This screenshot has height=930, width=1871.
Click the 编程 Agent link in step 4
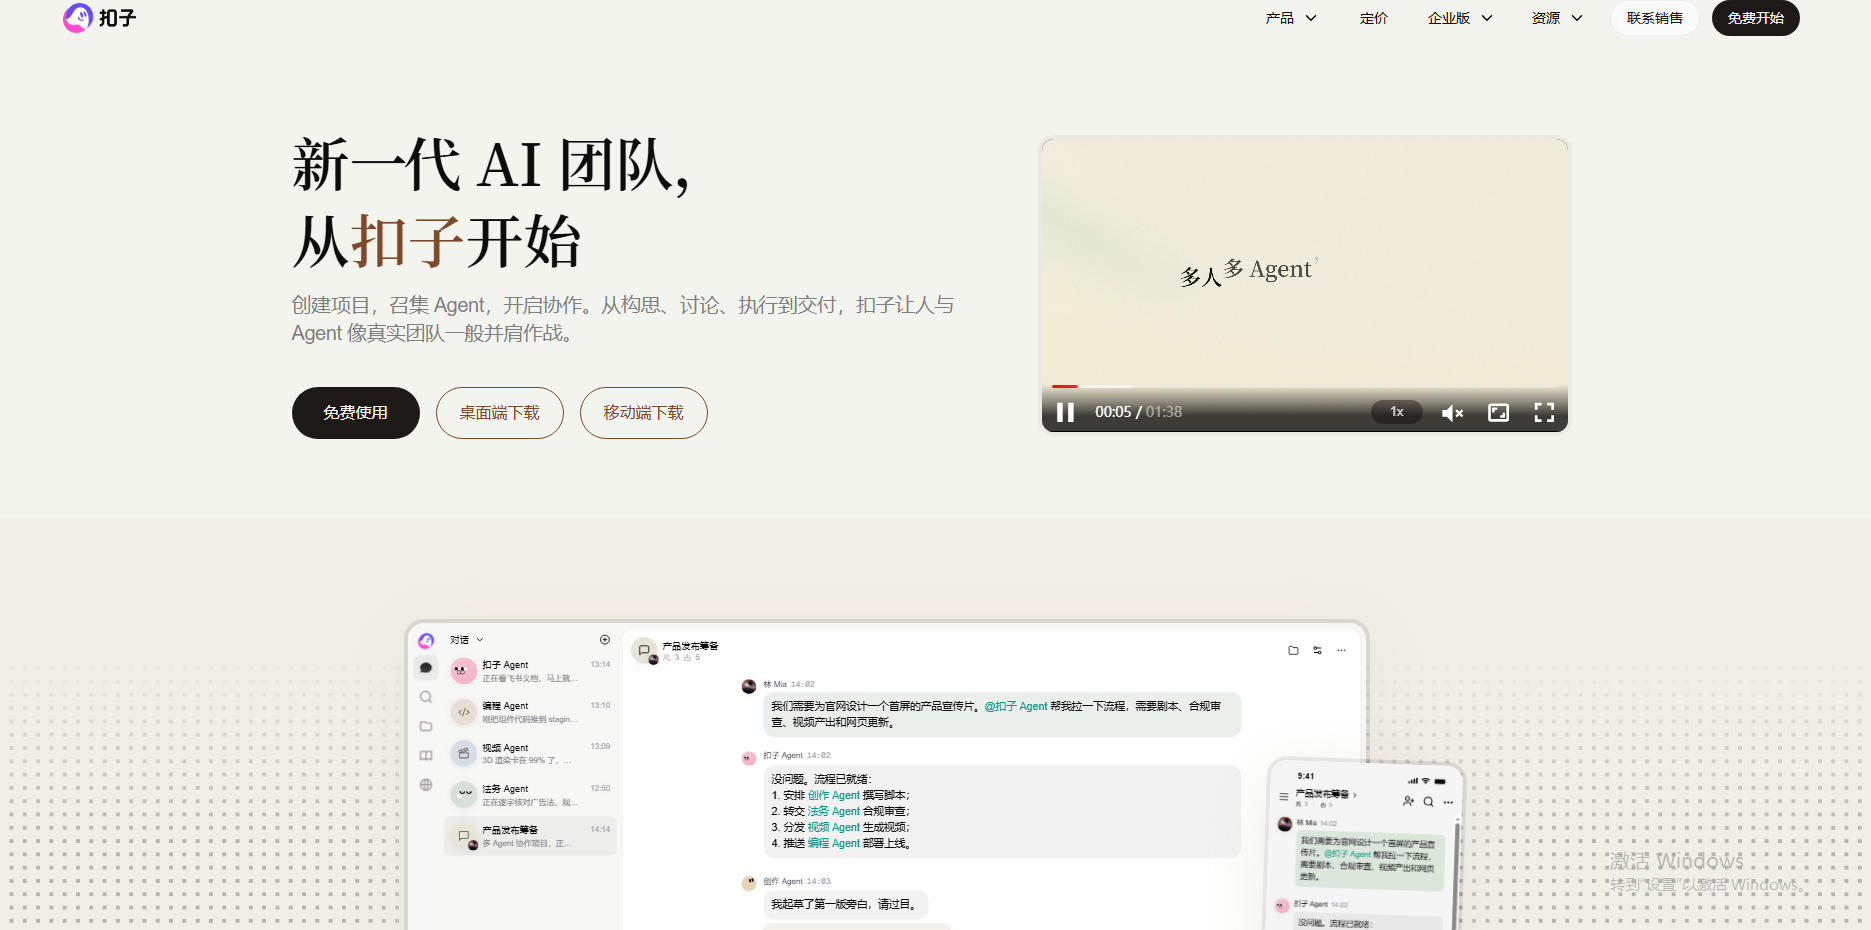[834, 843]
